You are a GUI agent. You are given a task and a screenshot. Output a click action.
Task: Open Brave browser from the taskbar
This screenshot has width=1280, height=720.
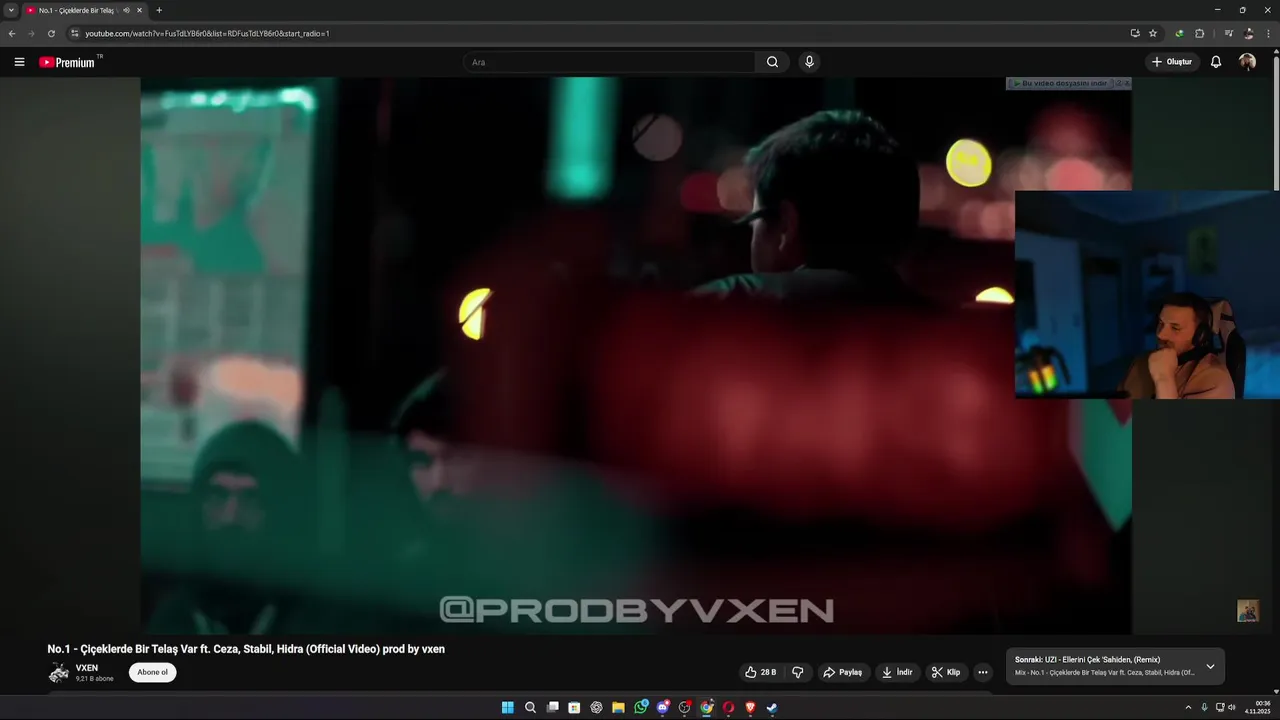click(x=750, y=707)
